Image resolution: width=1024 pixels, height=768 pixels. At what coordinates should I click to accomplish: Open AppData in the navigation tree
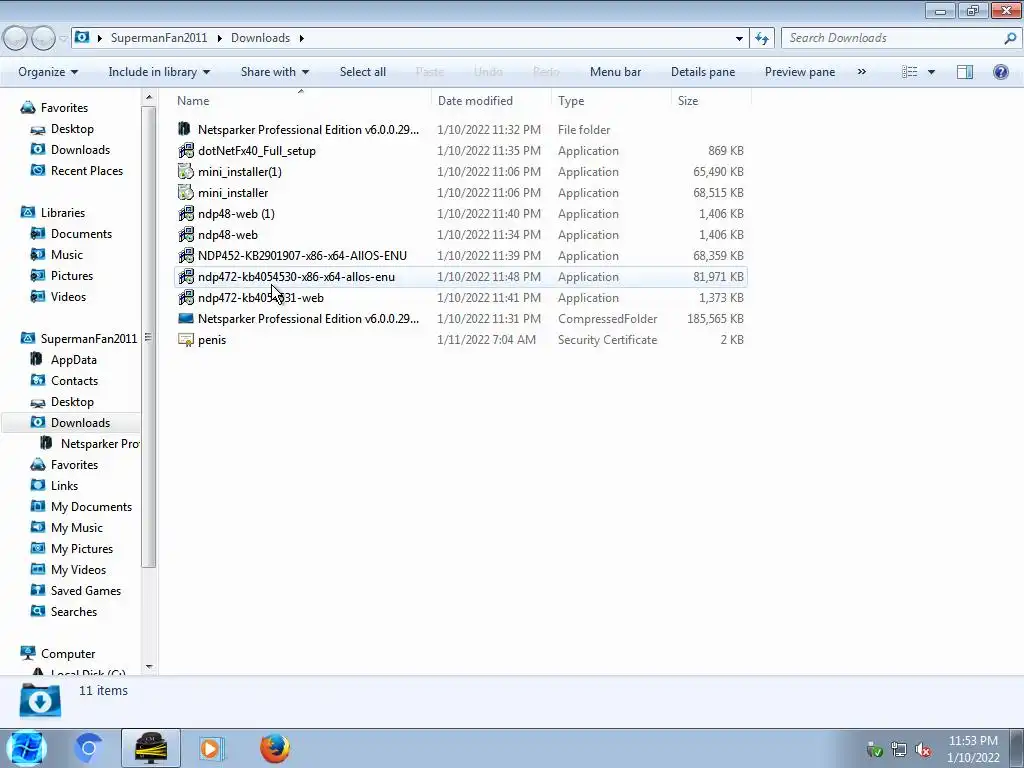(73, 360)
